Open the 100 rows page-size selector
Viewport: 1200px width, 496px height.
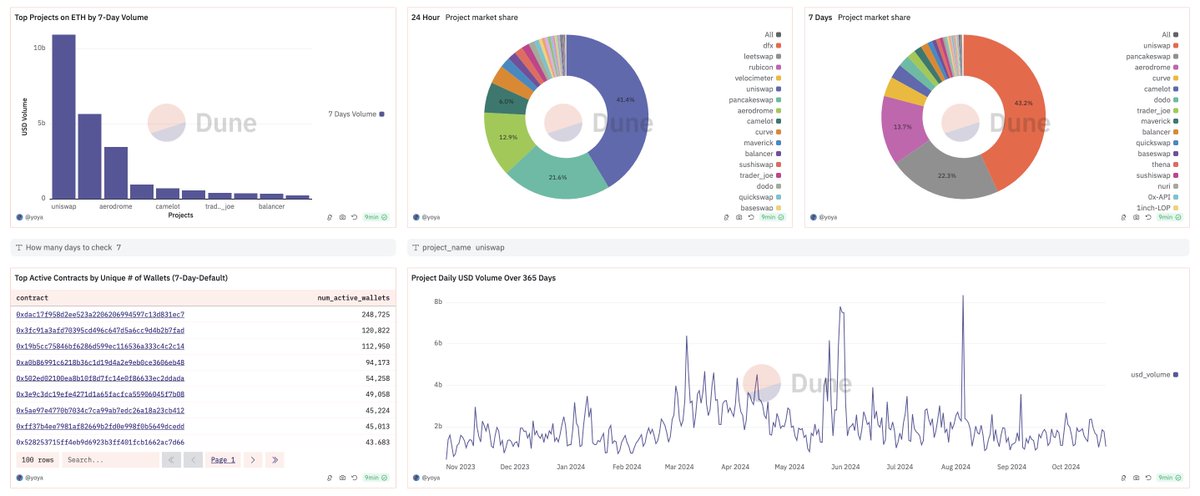38,460
